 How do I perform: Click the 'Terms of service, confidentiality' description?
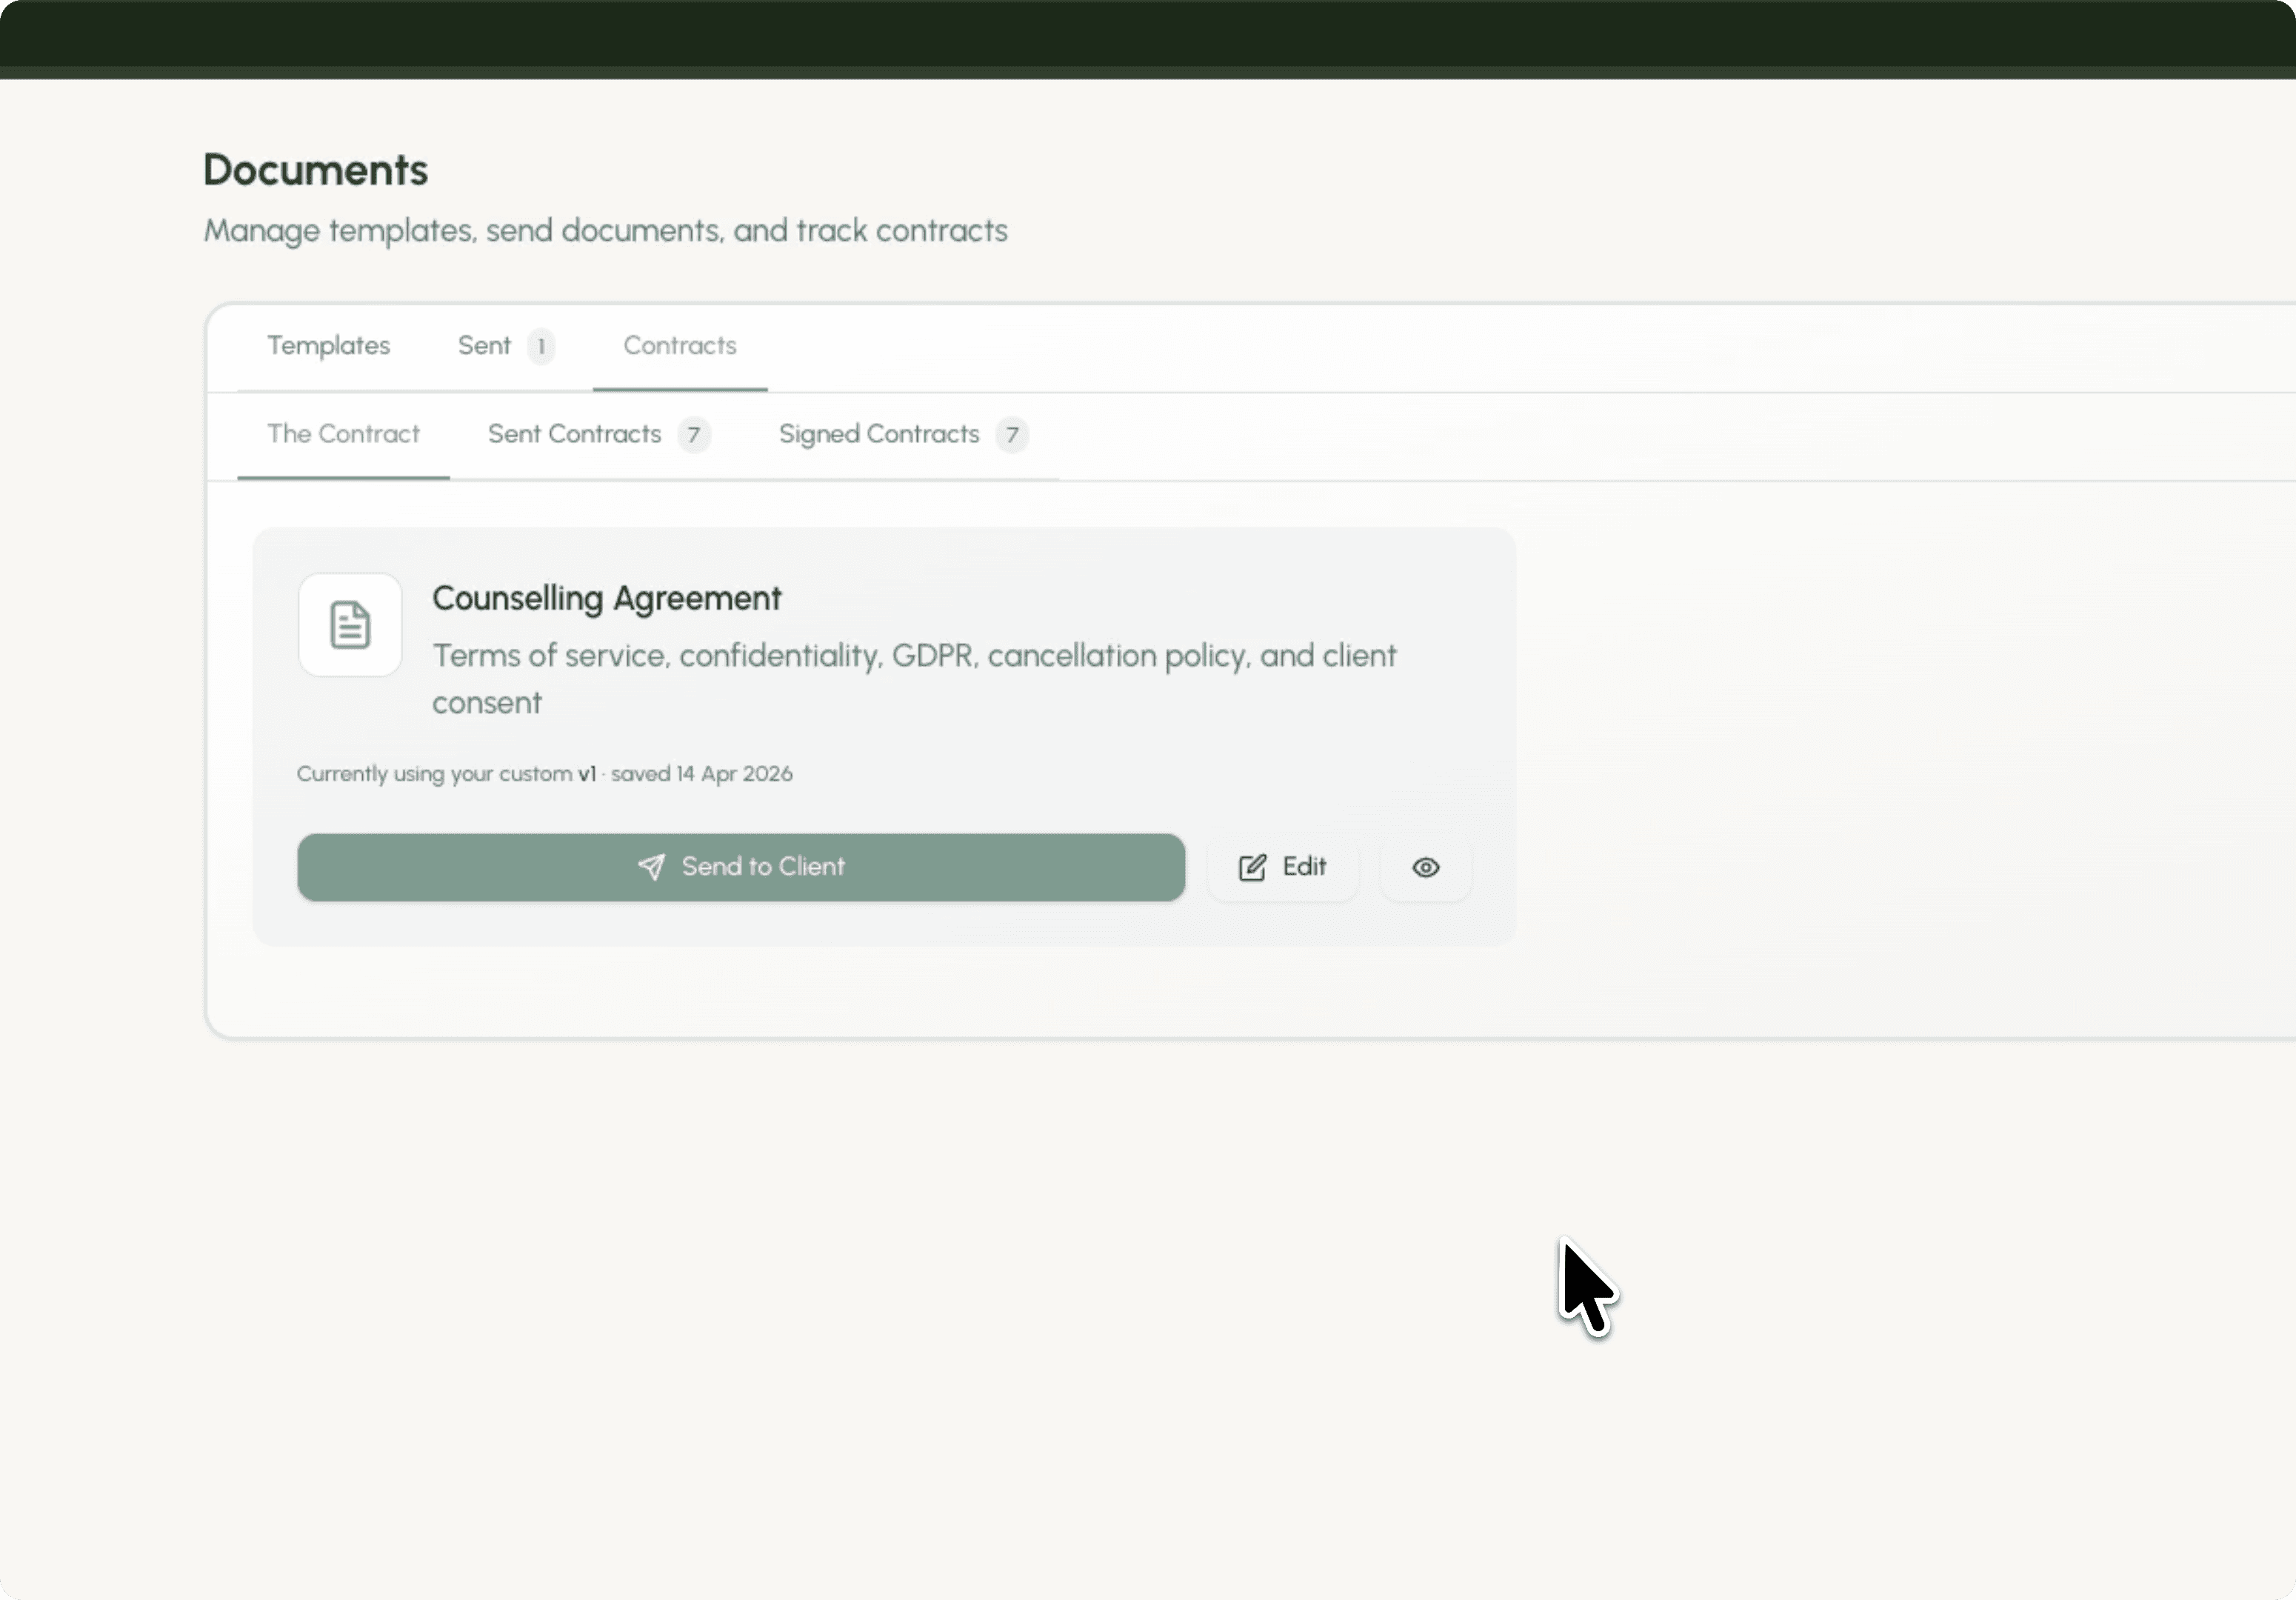[914, 679]
